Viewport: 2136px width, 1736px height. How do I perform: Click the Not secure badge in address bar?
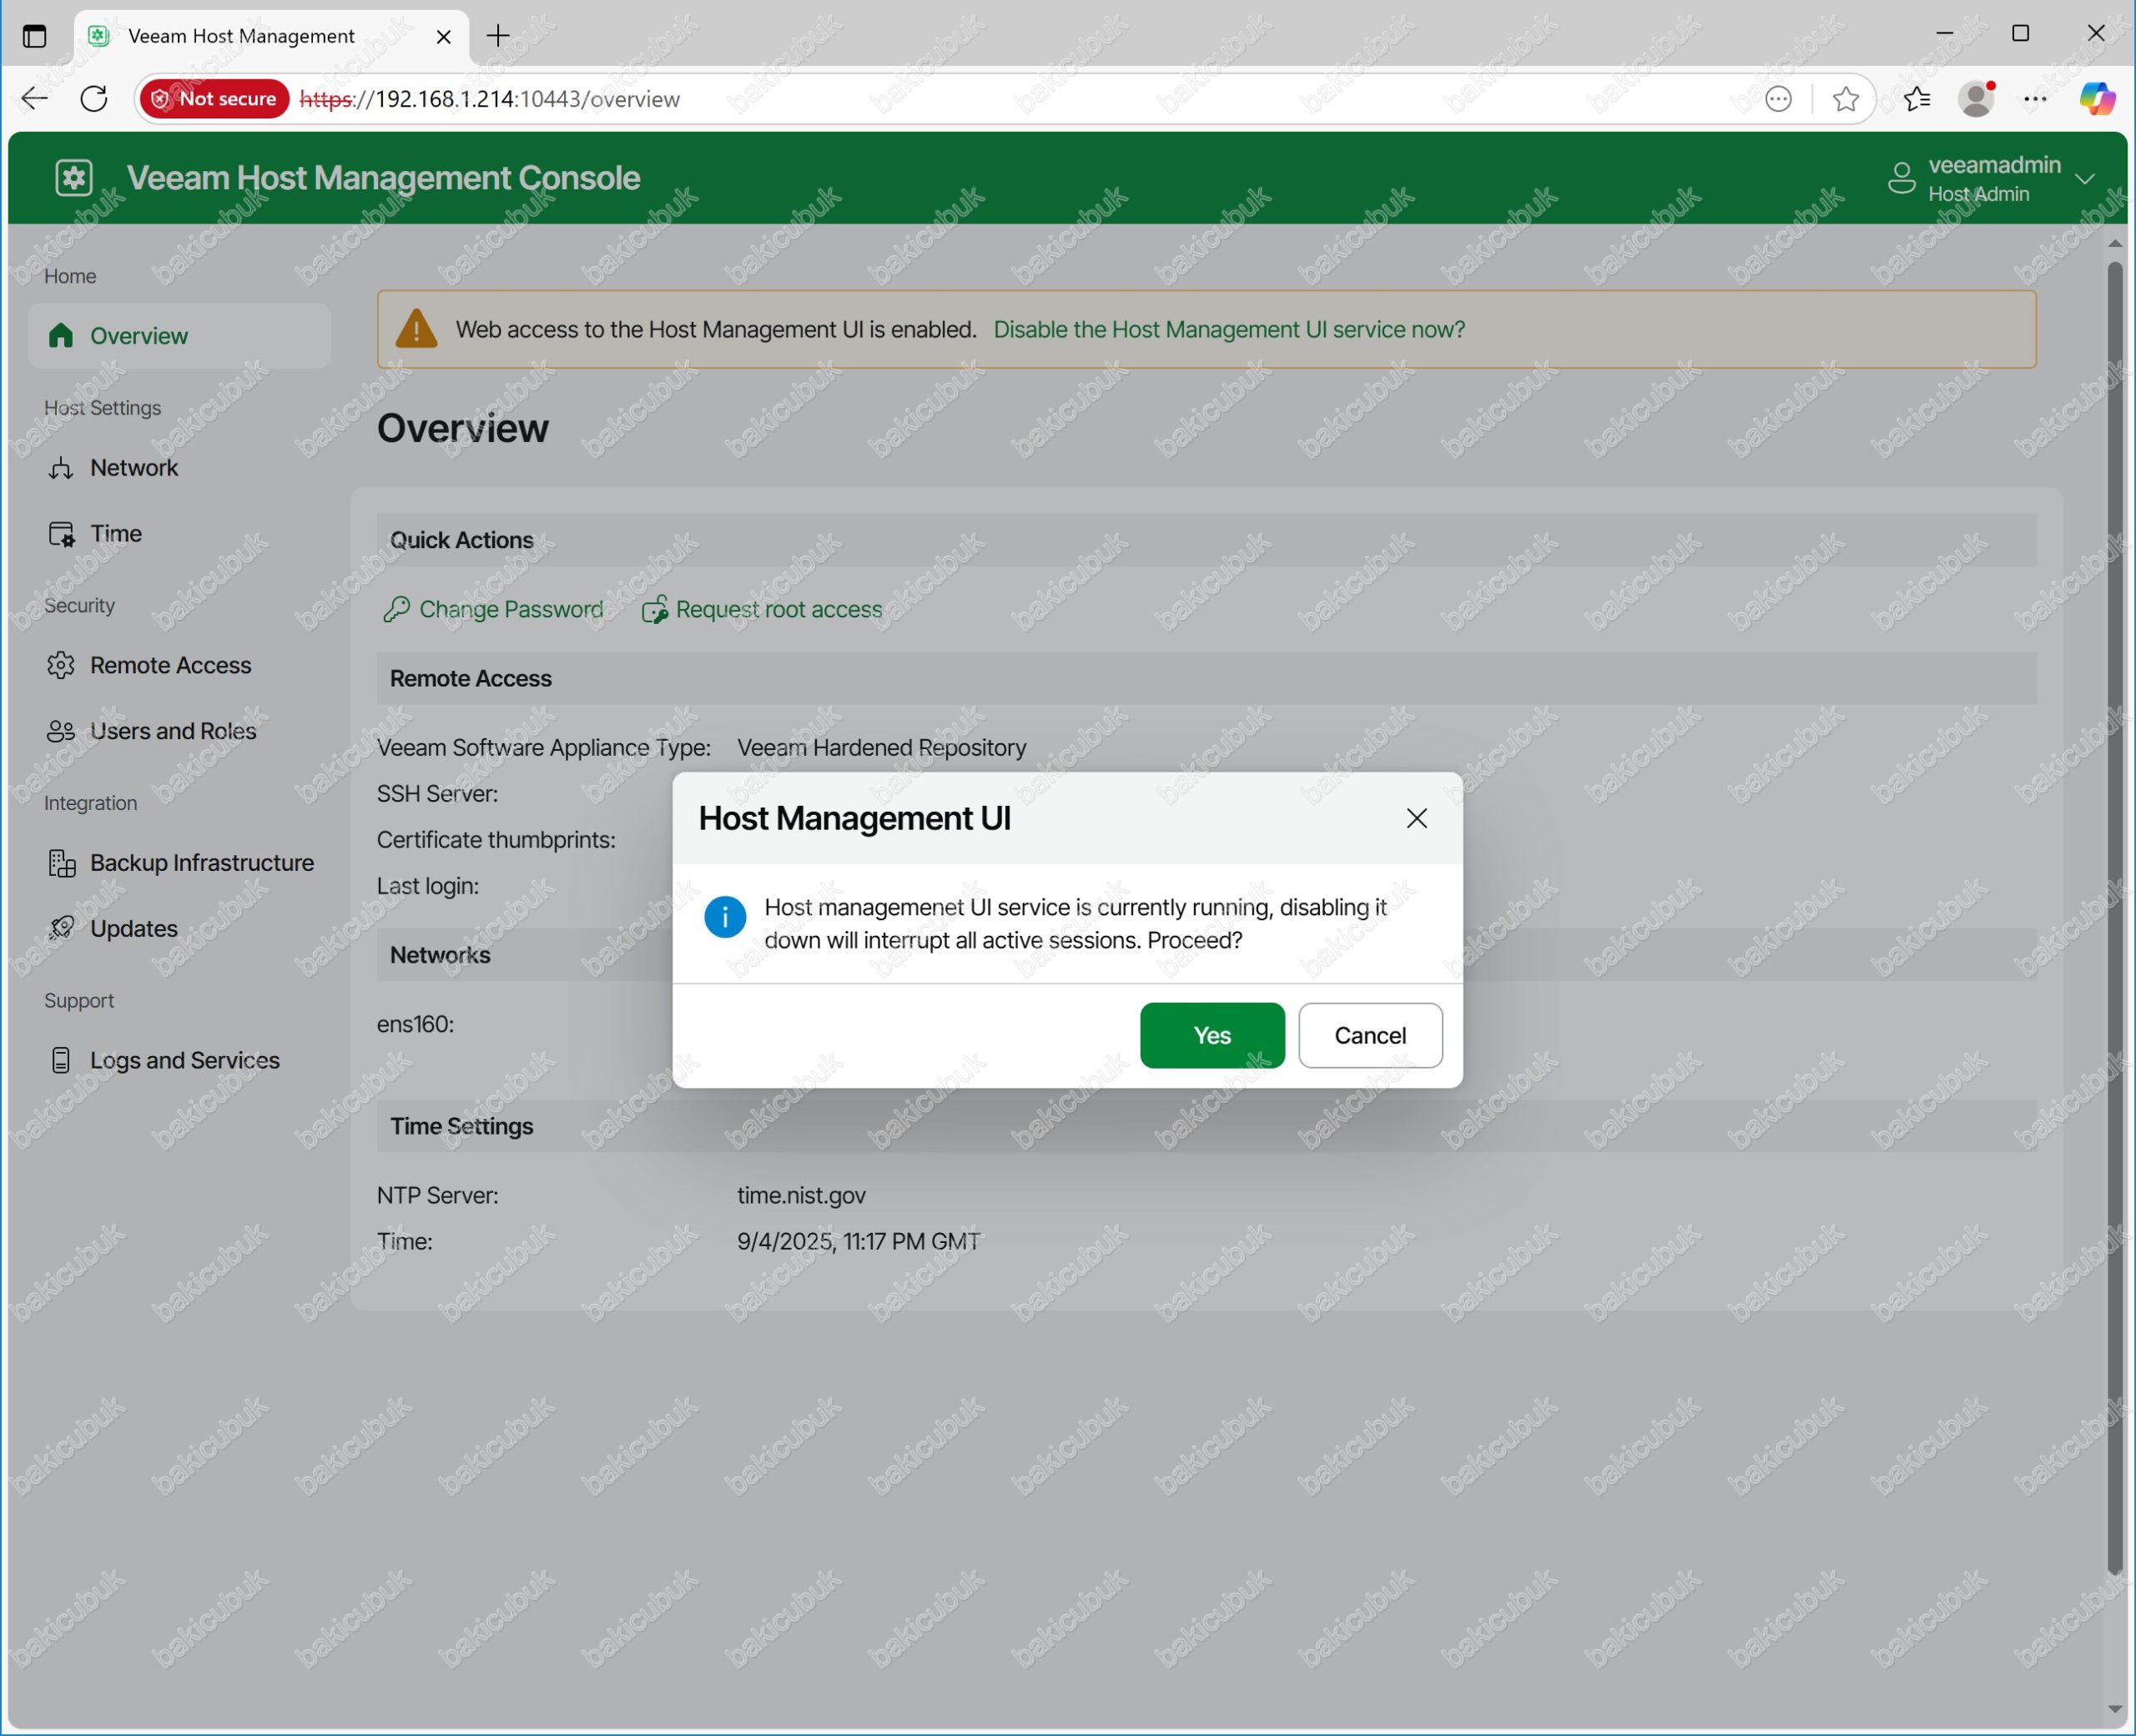pyautogui.click(x=214, y=99)
